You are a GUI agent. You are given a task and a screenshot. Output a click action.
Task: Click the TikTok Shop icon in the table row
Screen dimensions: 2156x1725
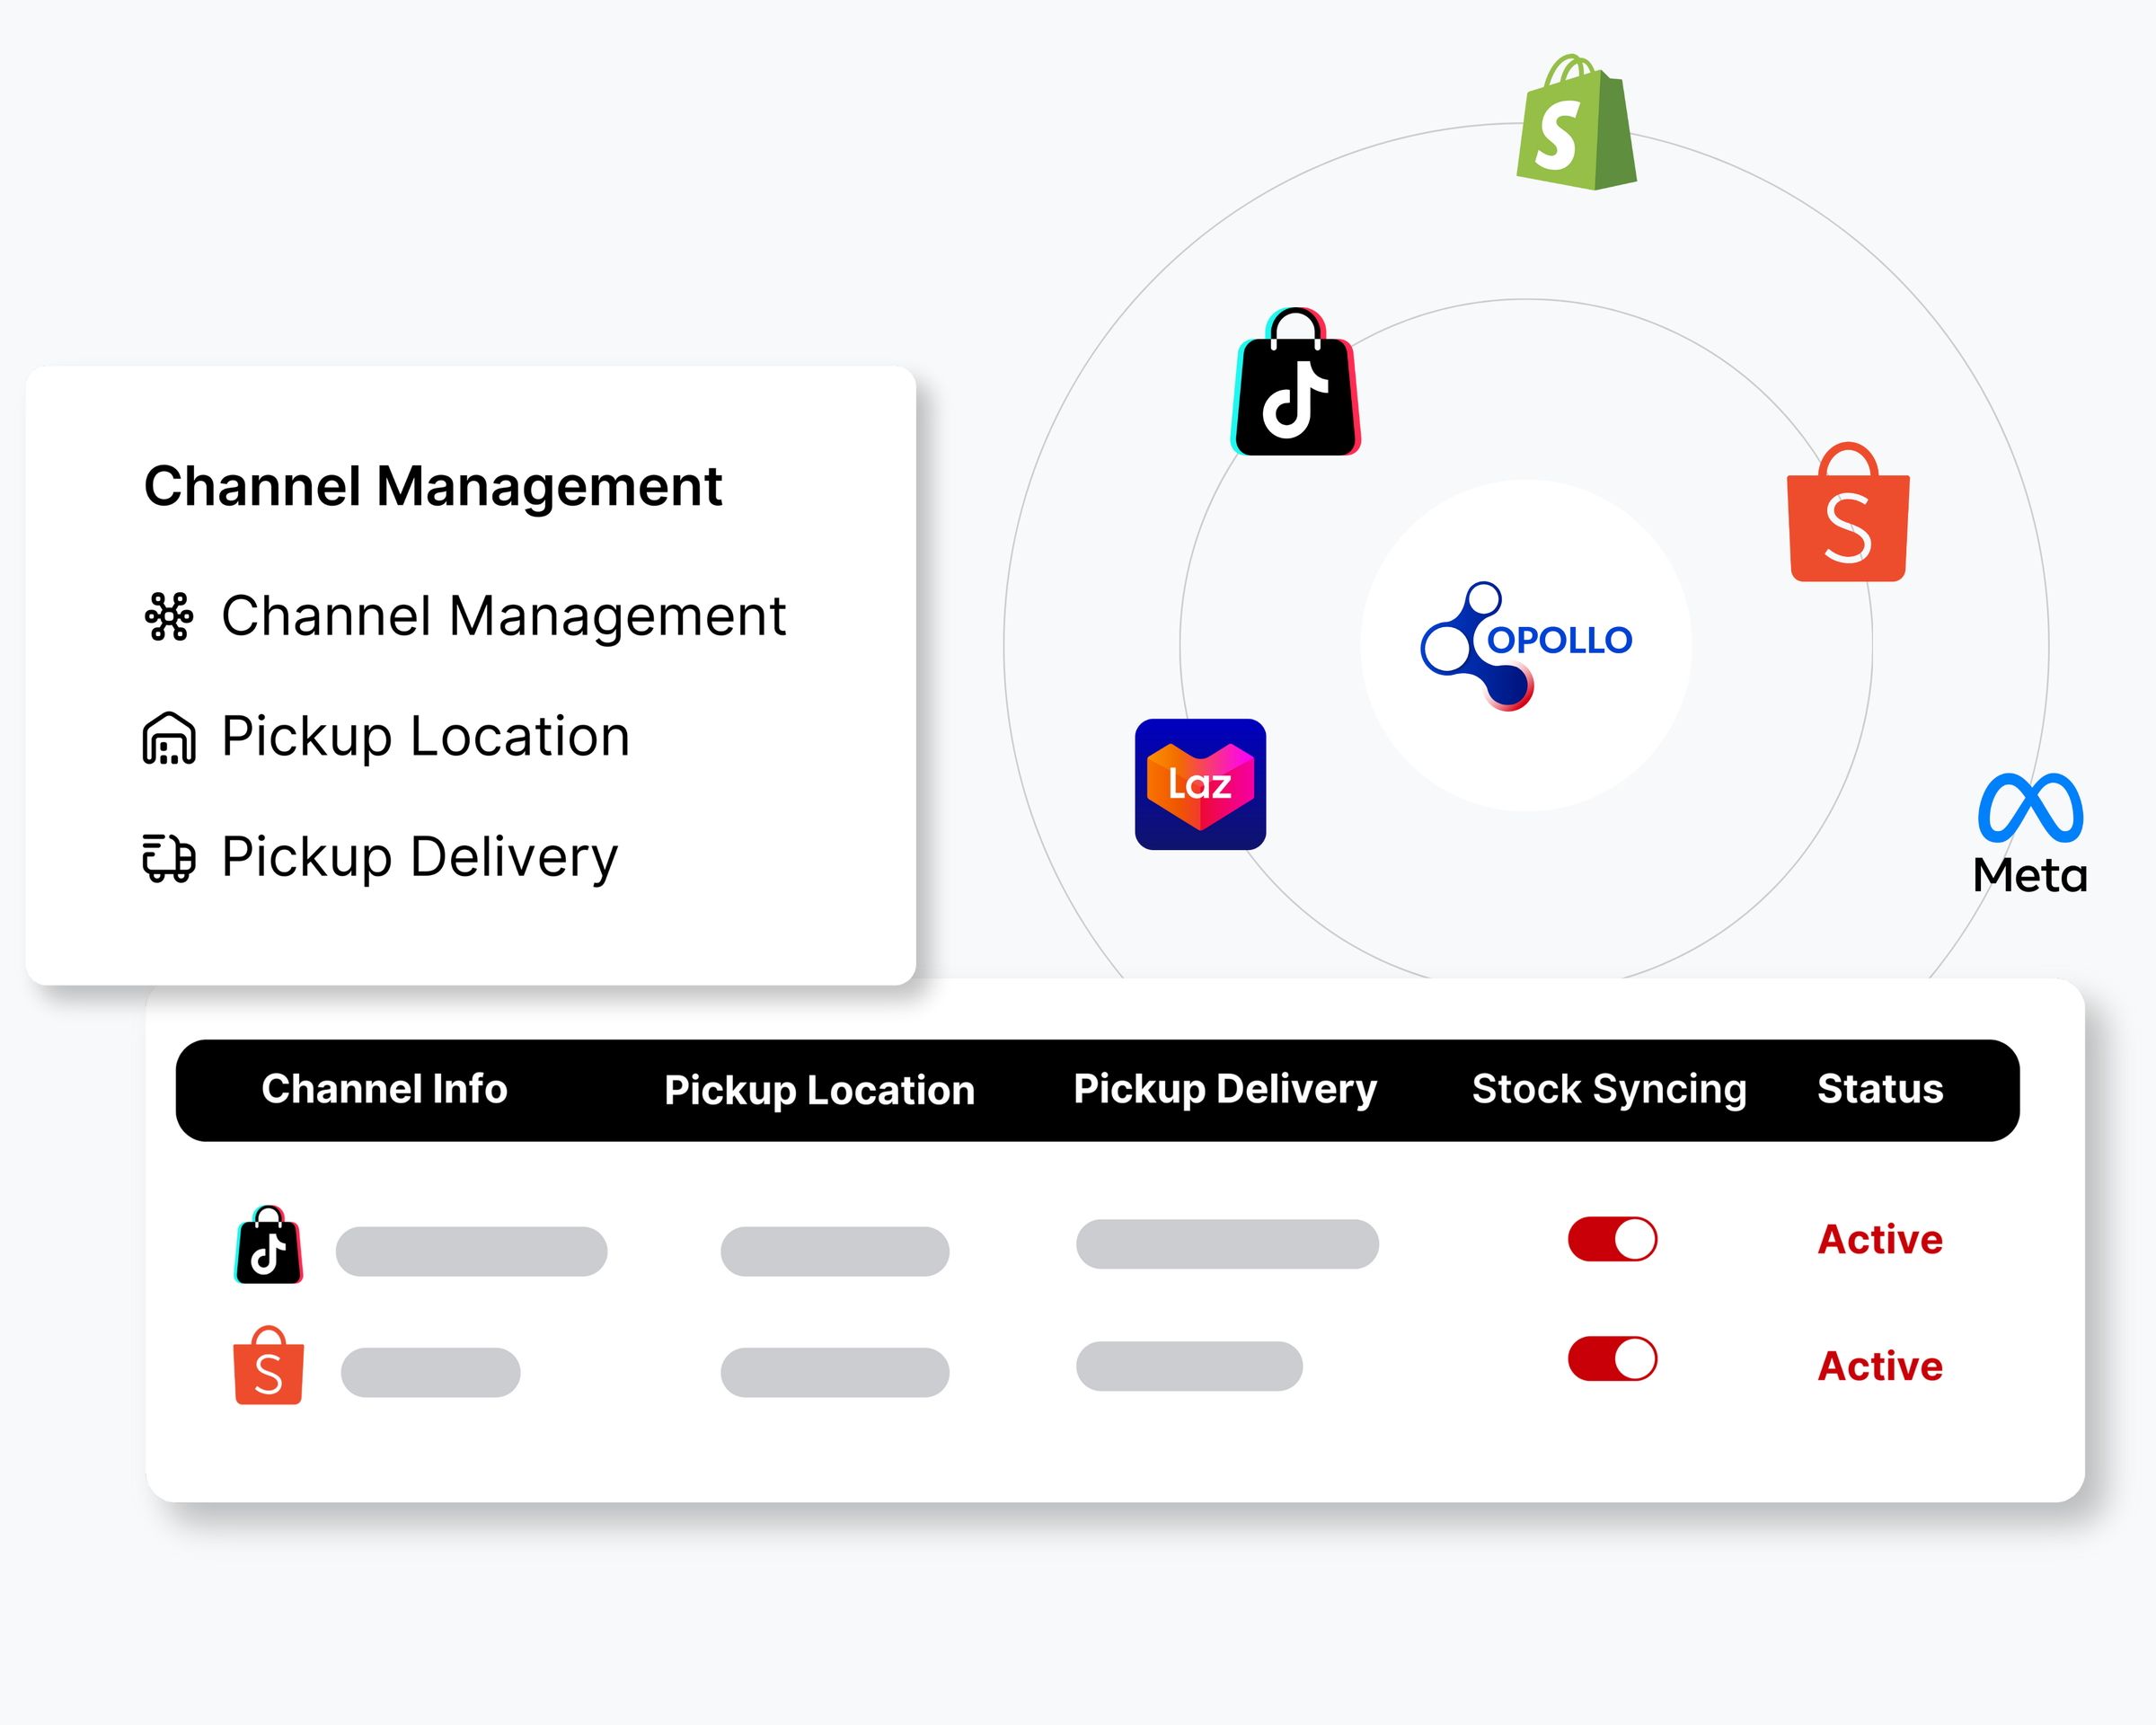click(x=267, y=1243)
